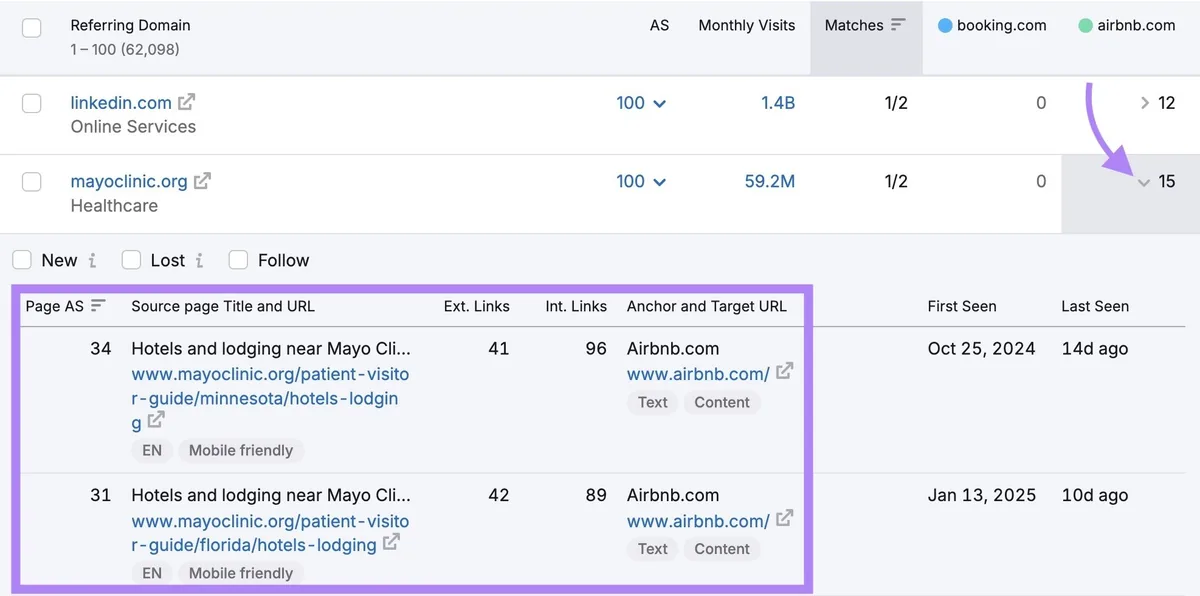Click Text tag in Page AS 34 row
This screenshot has height=596, width=1200.
(x=652, y=402)
